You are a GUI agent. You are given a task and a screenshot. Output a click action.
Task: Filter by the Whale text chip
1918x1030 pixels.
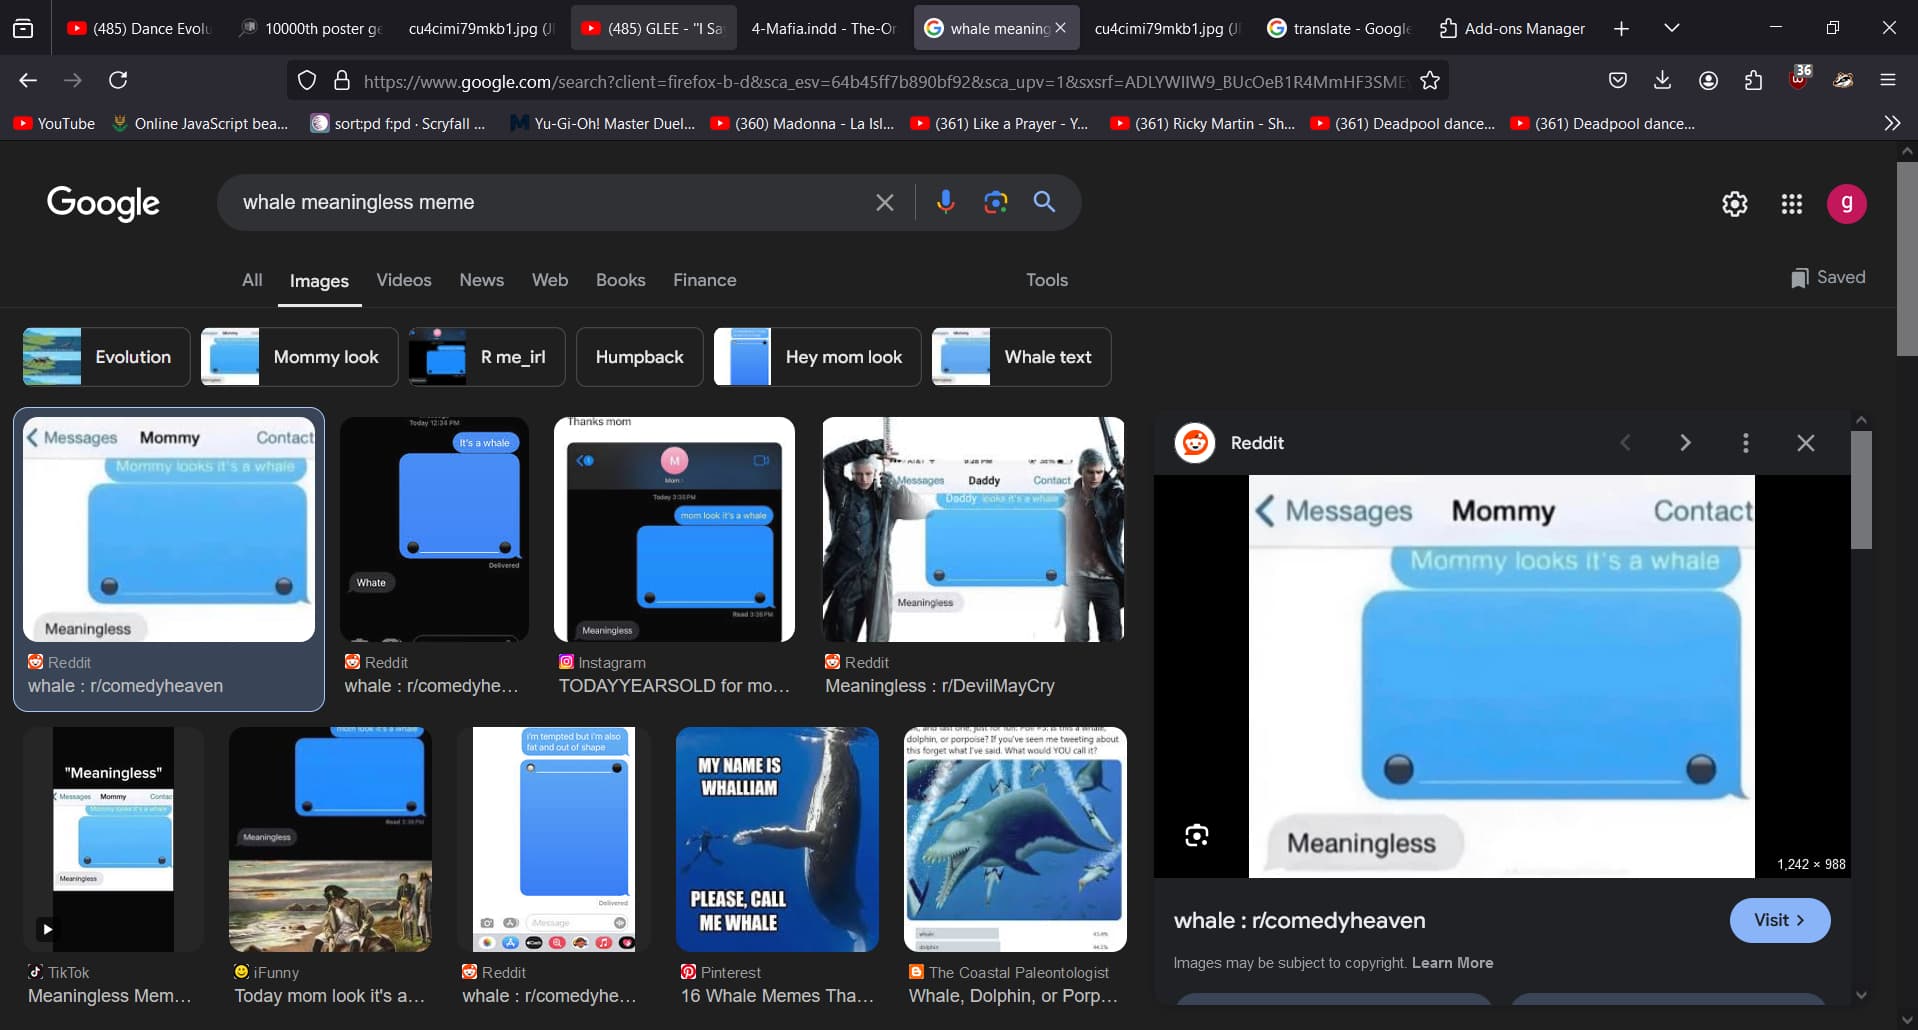[1021, 357]
